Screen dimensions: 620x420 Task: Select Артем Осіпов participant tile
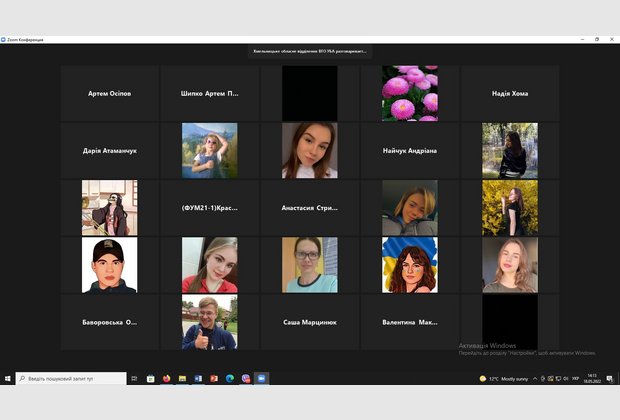(x=109, y=94)
